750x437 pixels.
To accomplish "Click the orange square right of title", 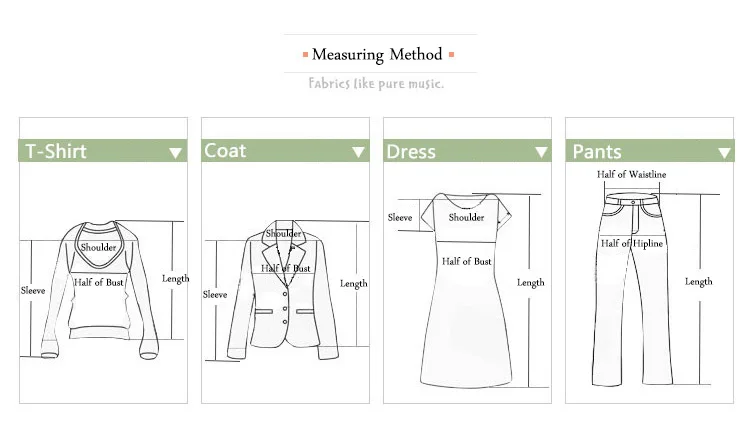I will coord(451,55).
